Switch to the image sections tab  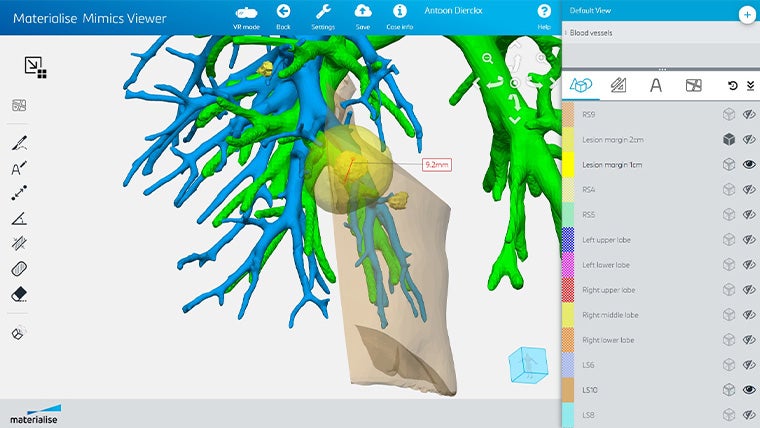point(694,86)
